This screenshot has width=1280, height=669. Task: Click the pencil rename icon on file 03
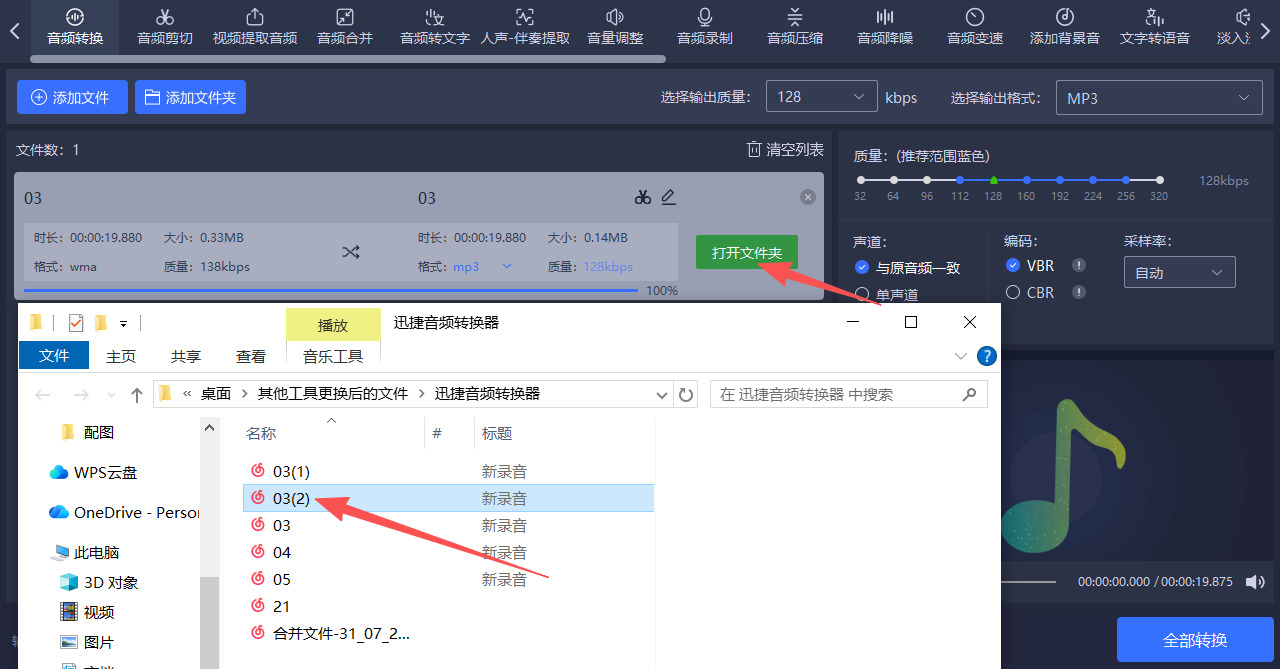[x=669, y=197]
